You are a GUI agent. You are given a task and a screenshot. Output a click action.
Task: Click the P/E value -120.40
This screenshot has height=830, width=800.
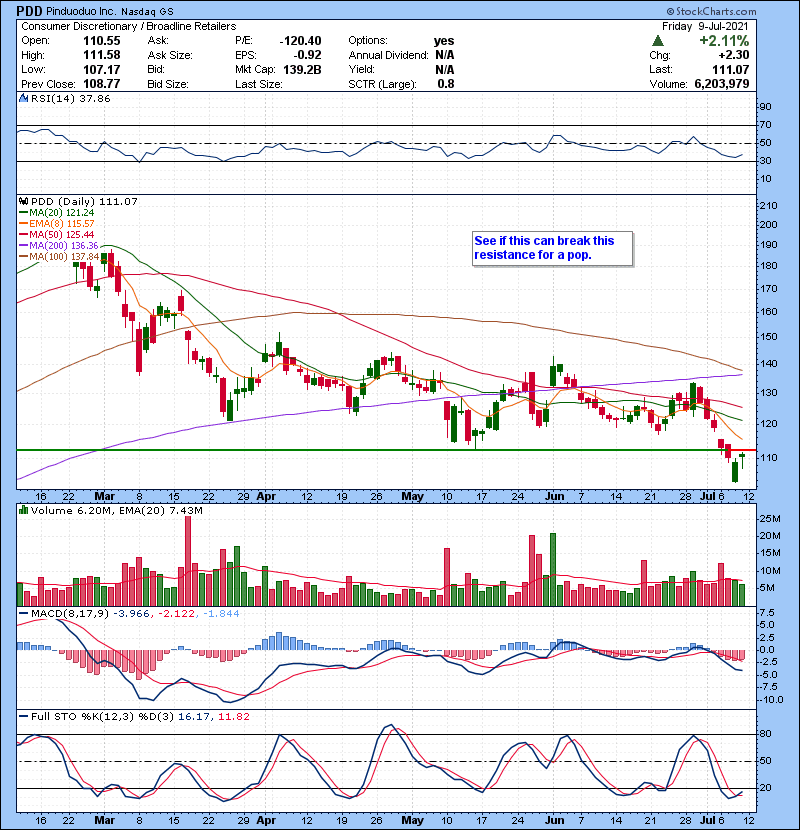[x=300, y=41]
